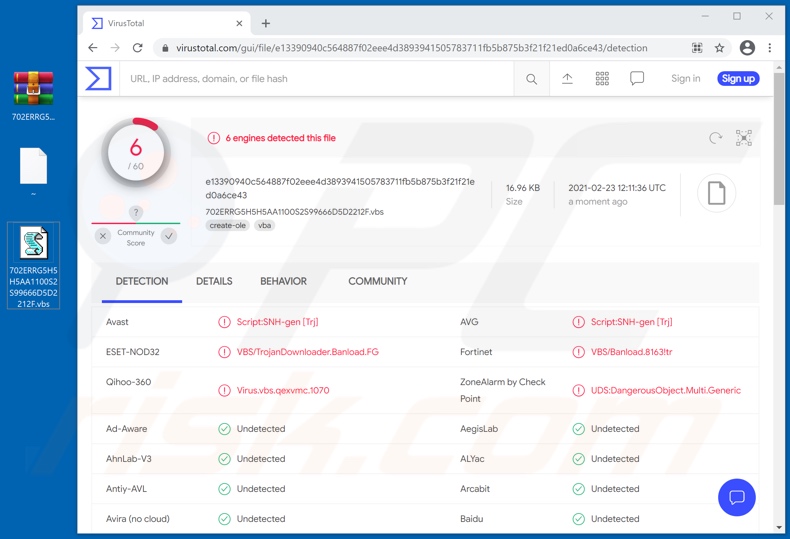Viewport: 790px width, 539px height.
Task: Click Fortinet VBS/Banload.8163!tr result
Action: (631, 352)
